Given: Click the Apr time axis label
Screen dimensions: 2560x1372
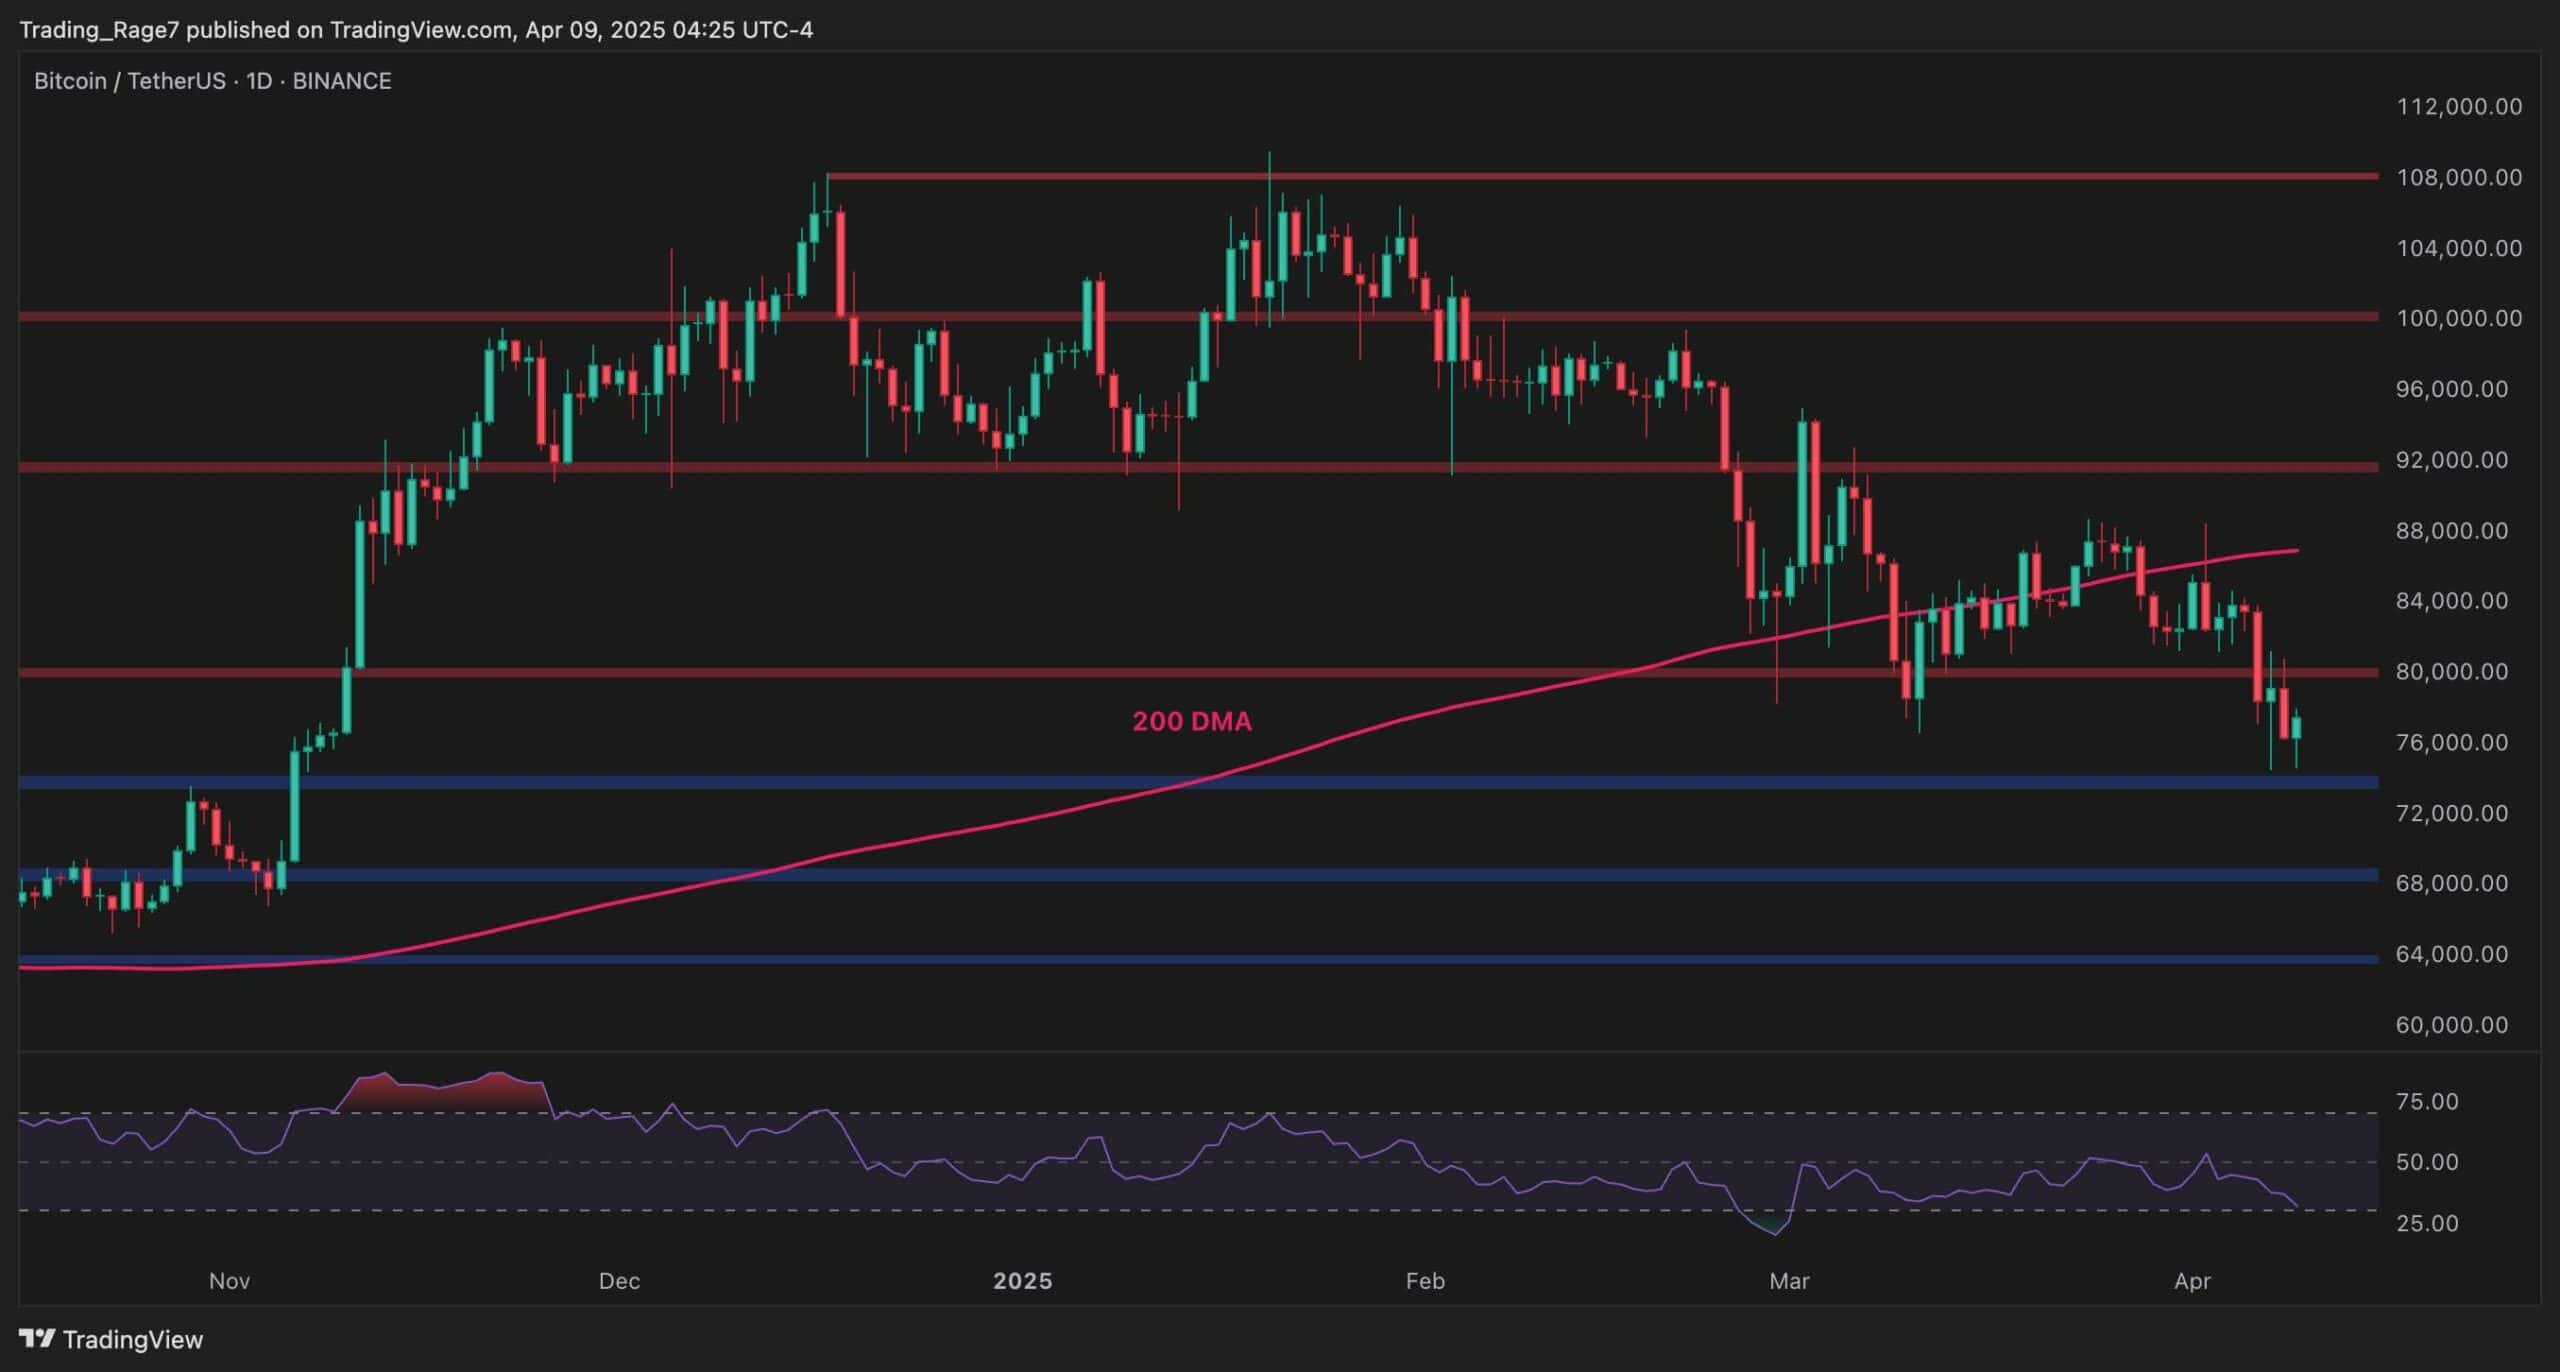Looking at the screenshot, I should coord(2192,1280).
